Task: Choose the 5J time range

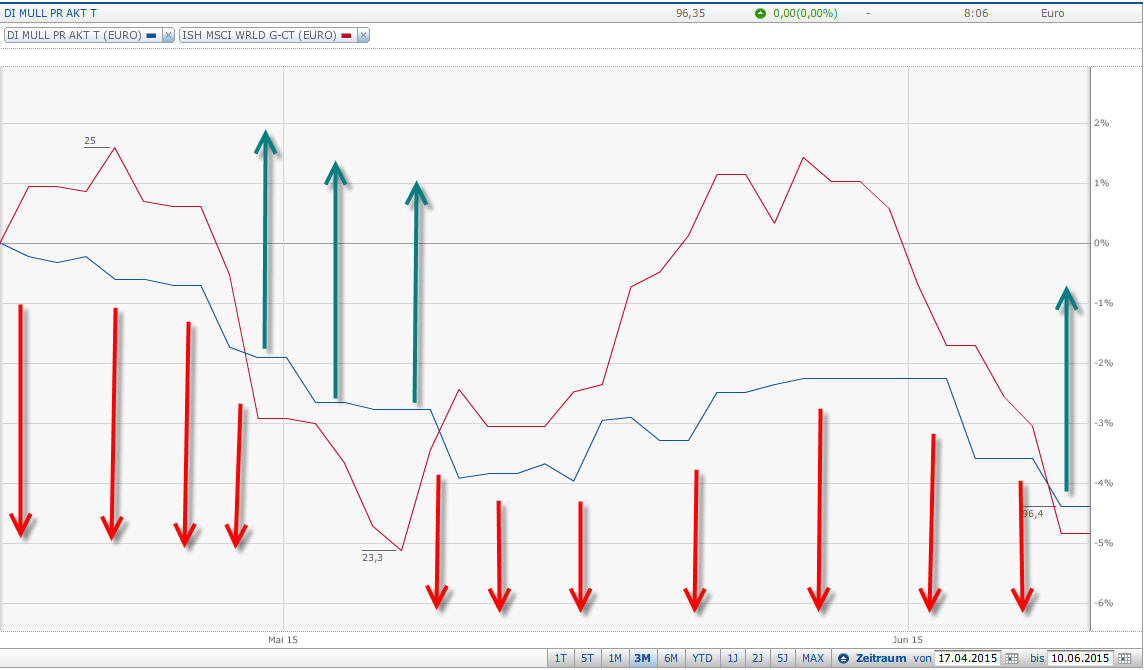Action: pyautogui.click(x=782, y=658)
